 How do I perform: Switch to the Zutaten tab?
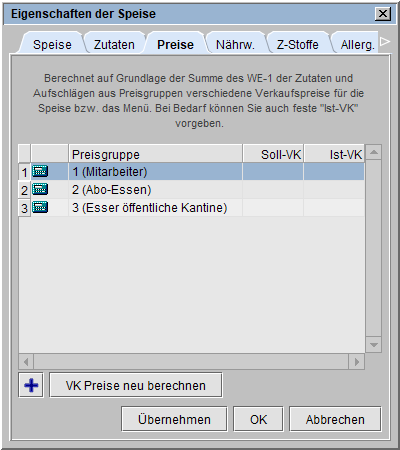tap(114, 44)
